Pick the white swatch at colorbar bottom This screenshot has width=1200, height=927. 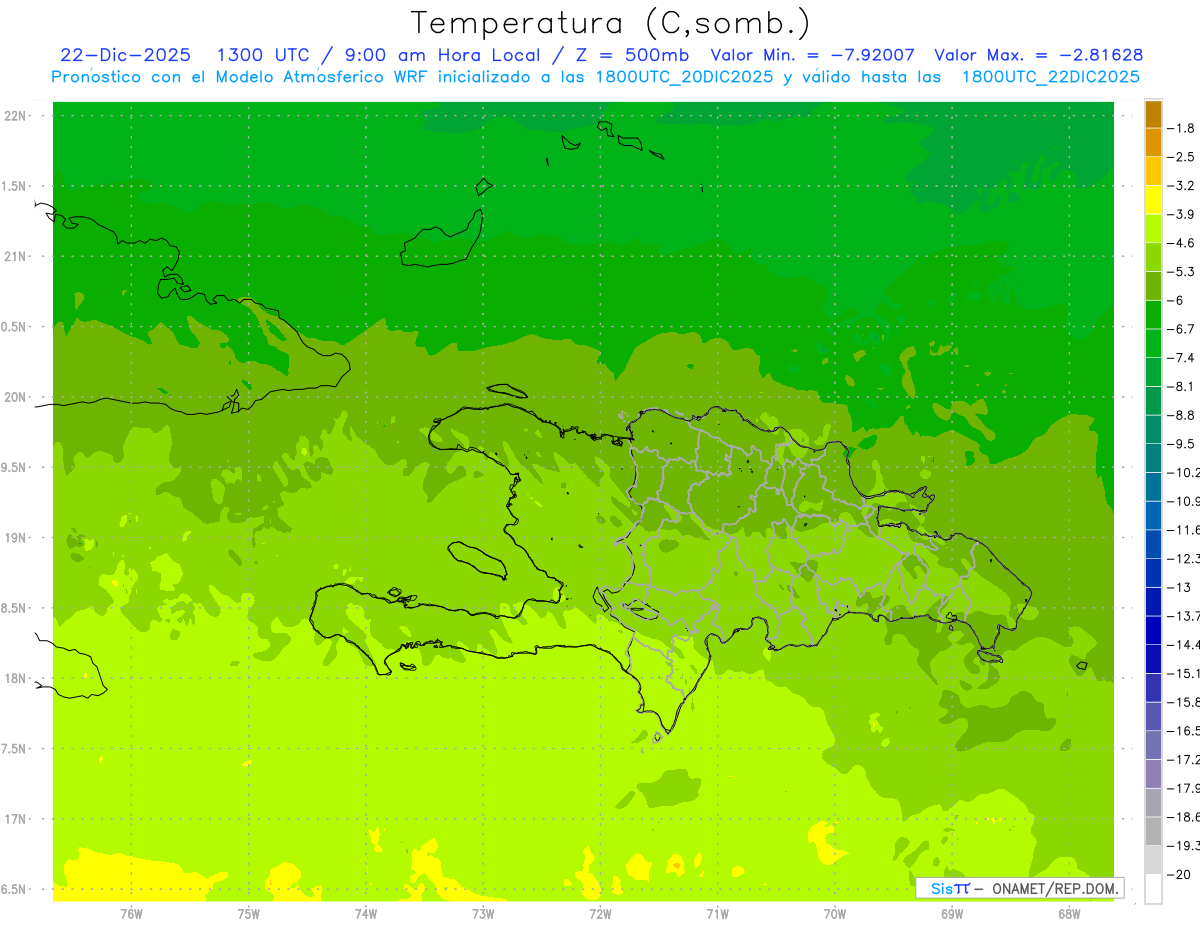tap(1154, 889)
